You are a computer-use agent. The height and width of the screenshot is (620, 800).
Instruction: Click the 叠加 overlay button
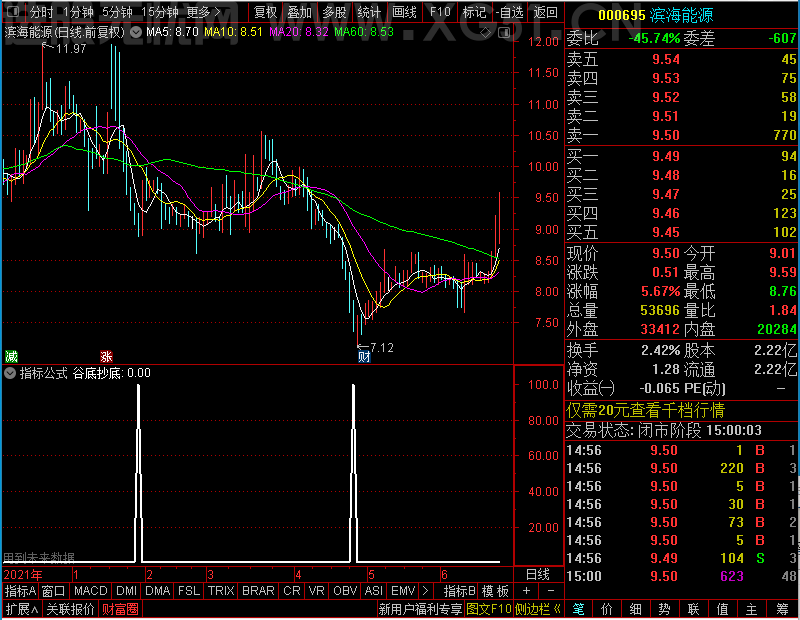(x=299, y=12)
